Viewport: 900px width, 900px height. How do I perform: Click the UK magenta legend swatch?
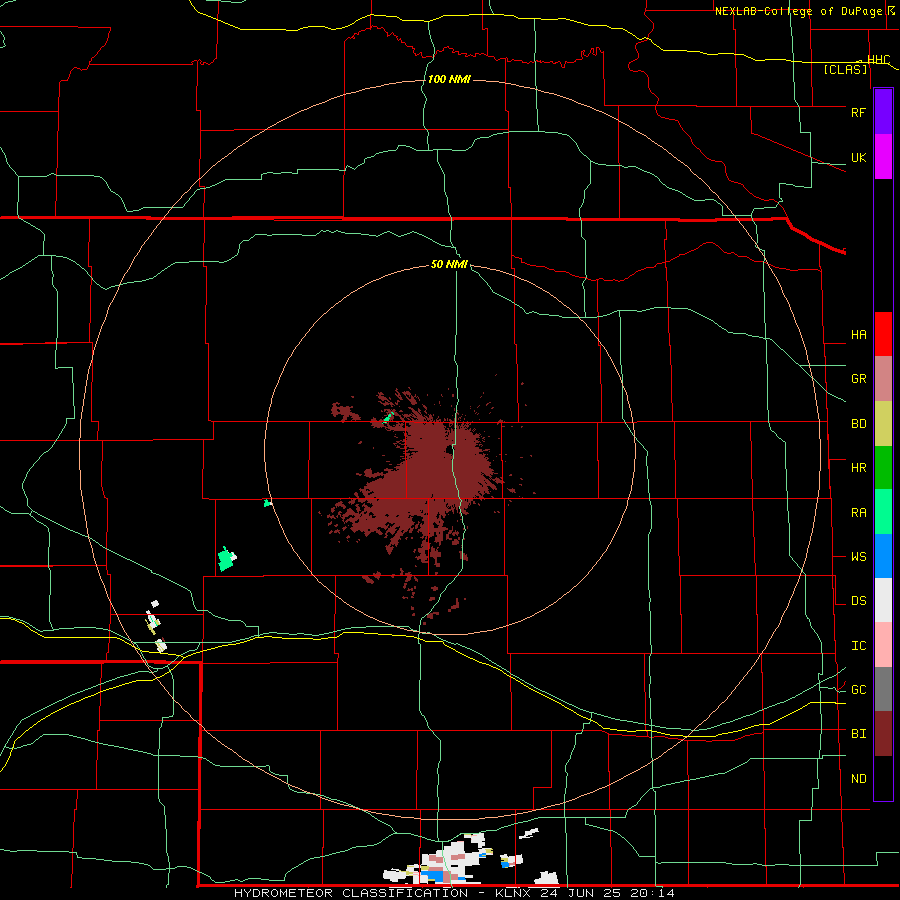click(x=883, y=157)
